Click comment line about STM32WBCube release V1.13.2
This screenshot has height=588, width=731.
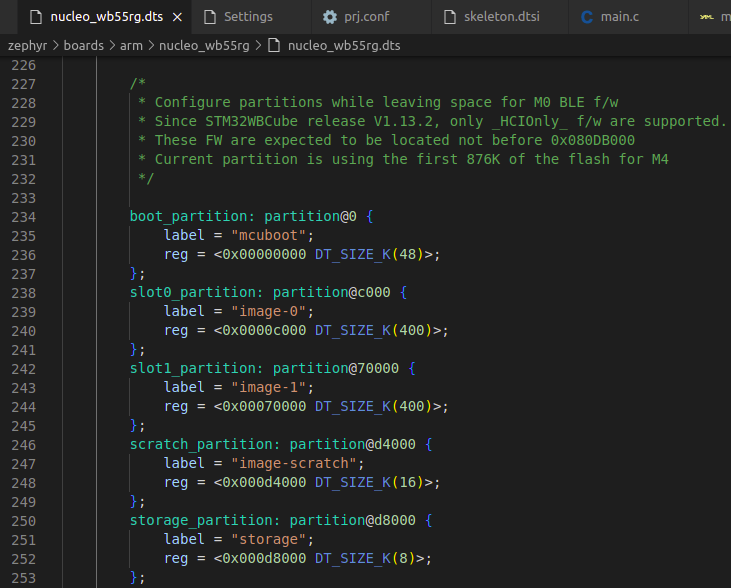432,122
